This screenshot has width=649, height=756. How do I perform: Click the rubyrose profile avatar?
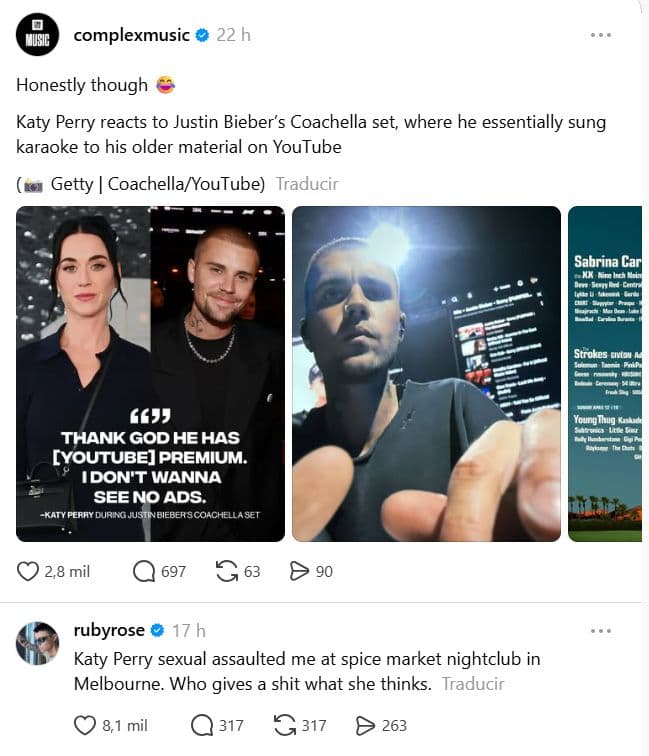pyautogui.click(x=38, y=643)
